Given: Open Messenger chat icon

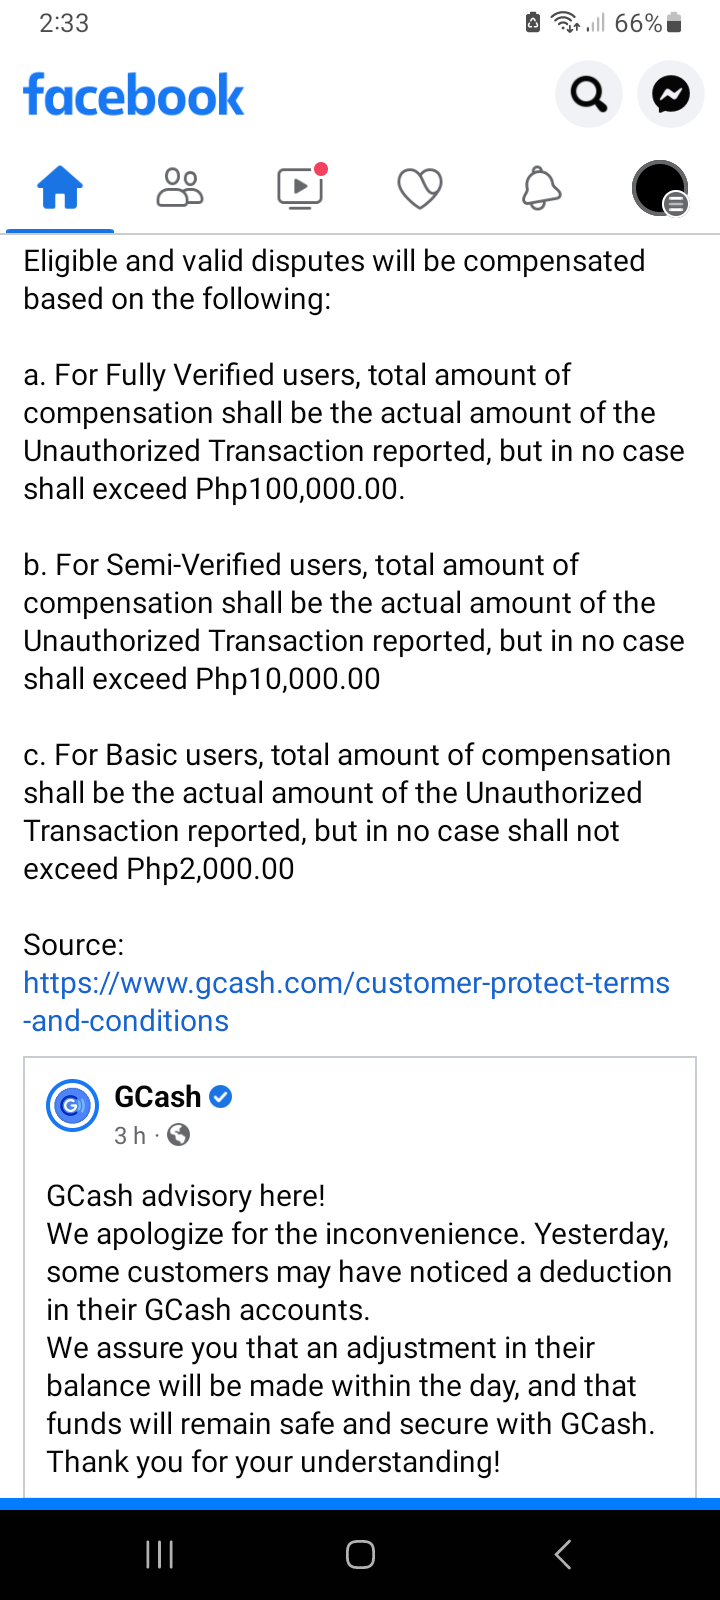Looking at the screenshot, I should click(x=671, y=94).
